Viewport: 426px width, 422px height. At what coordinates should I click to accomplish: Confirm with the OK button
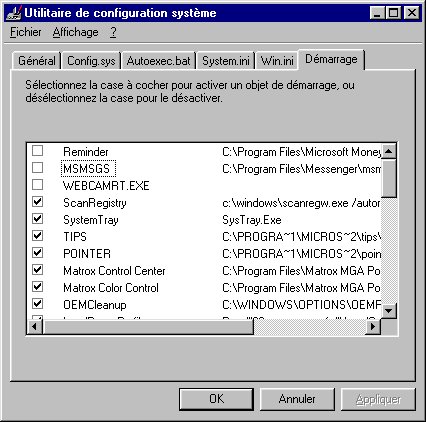[x=216, y=399]
